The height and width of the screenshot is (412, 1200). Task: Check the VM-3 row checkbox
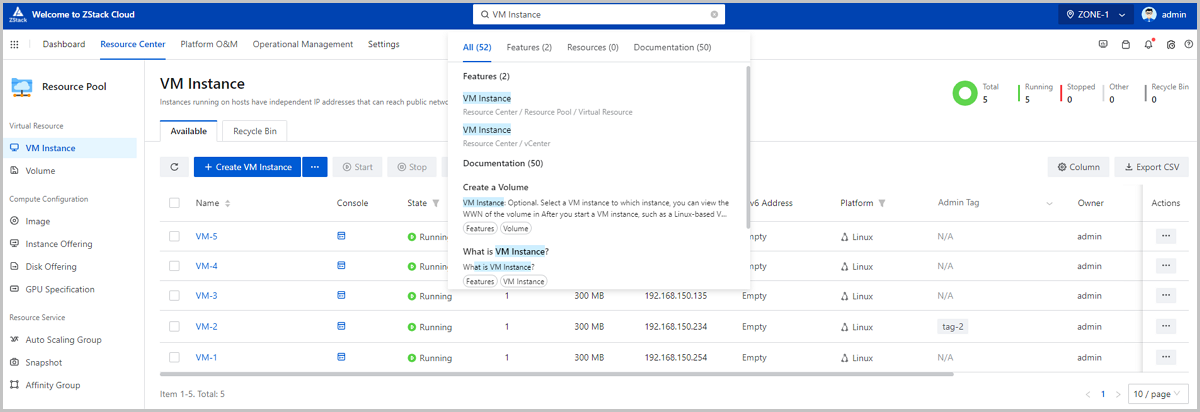click(174, 296)
